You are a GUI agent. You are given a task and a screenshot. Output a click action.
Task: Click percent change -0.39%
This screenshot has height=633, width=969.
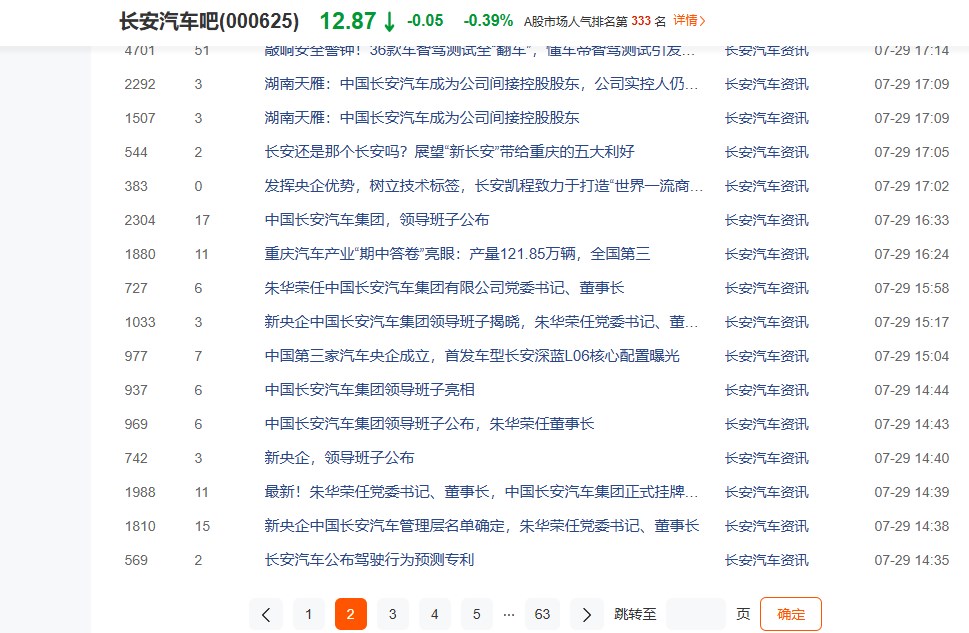[488, 20]
